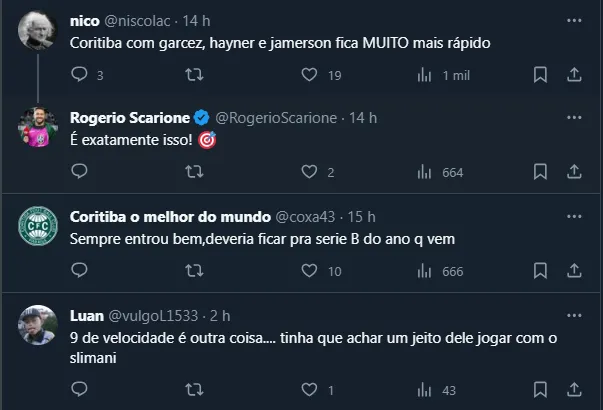603x410 pixels.
Task: Like nico's tweet with 19 likes
Action: [x=310, y=74]
